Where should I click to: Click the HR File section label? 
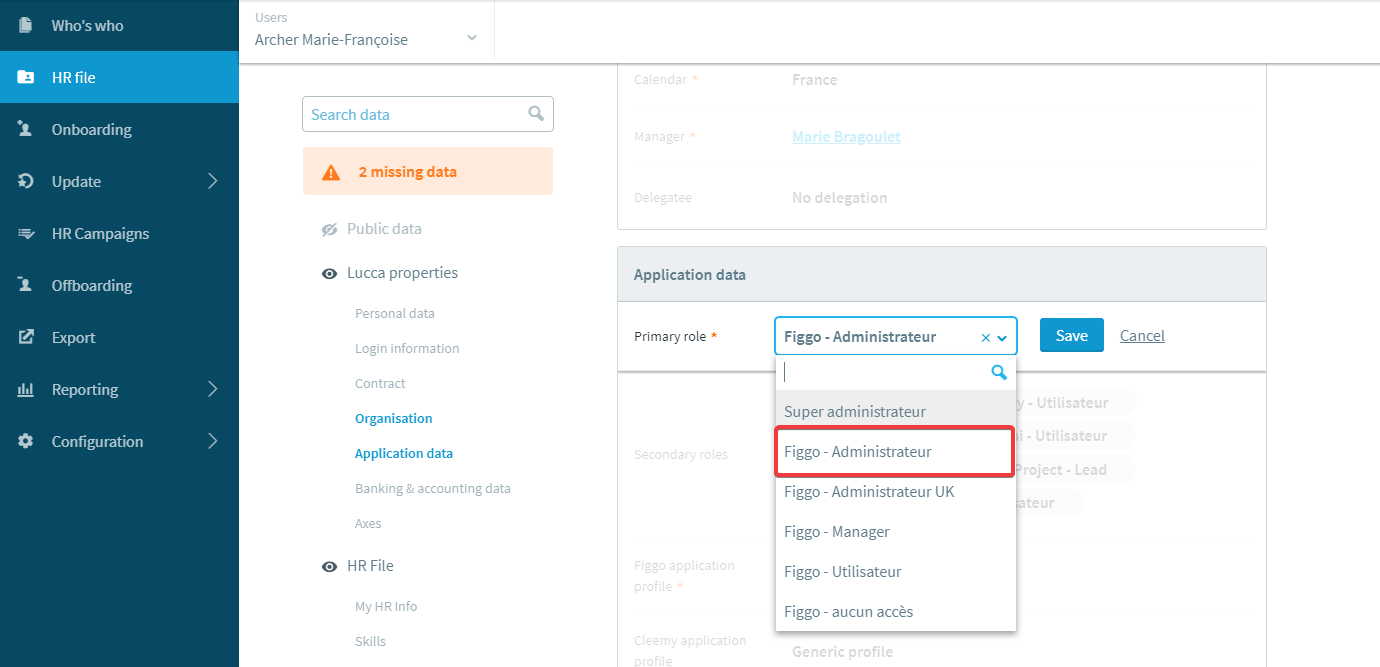(x=370, y=566)
